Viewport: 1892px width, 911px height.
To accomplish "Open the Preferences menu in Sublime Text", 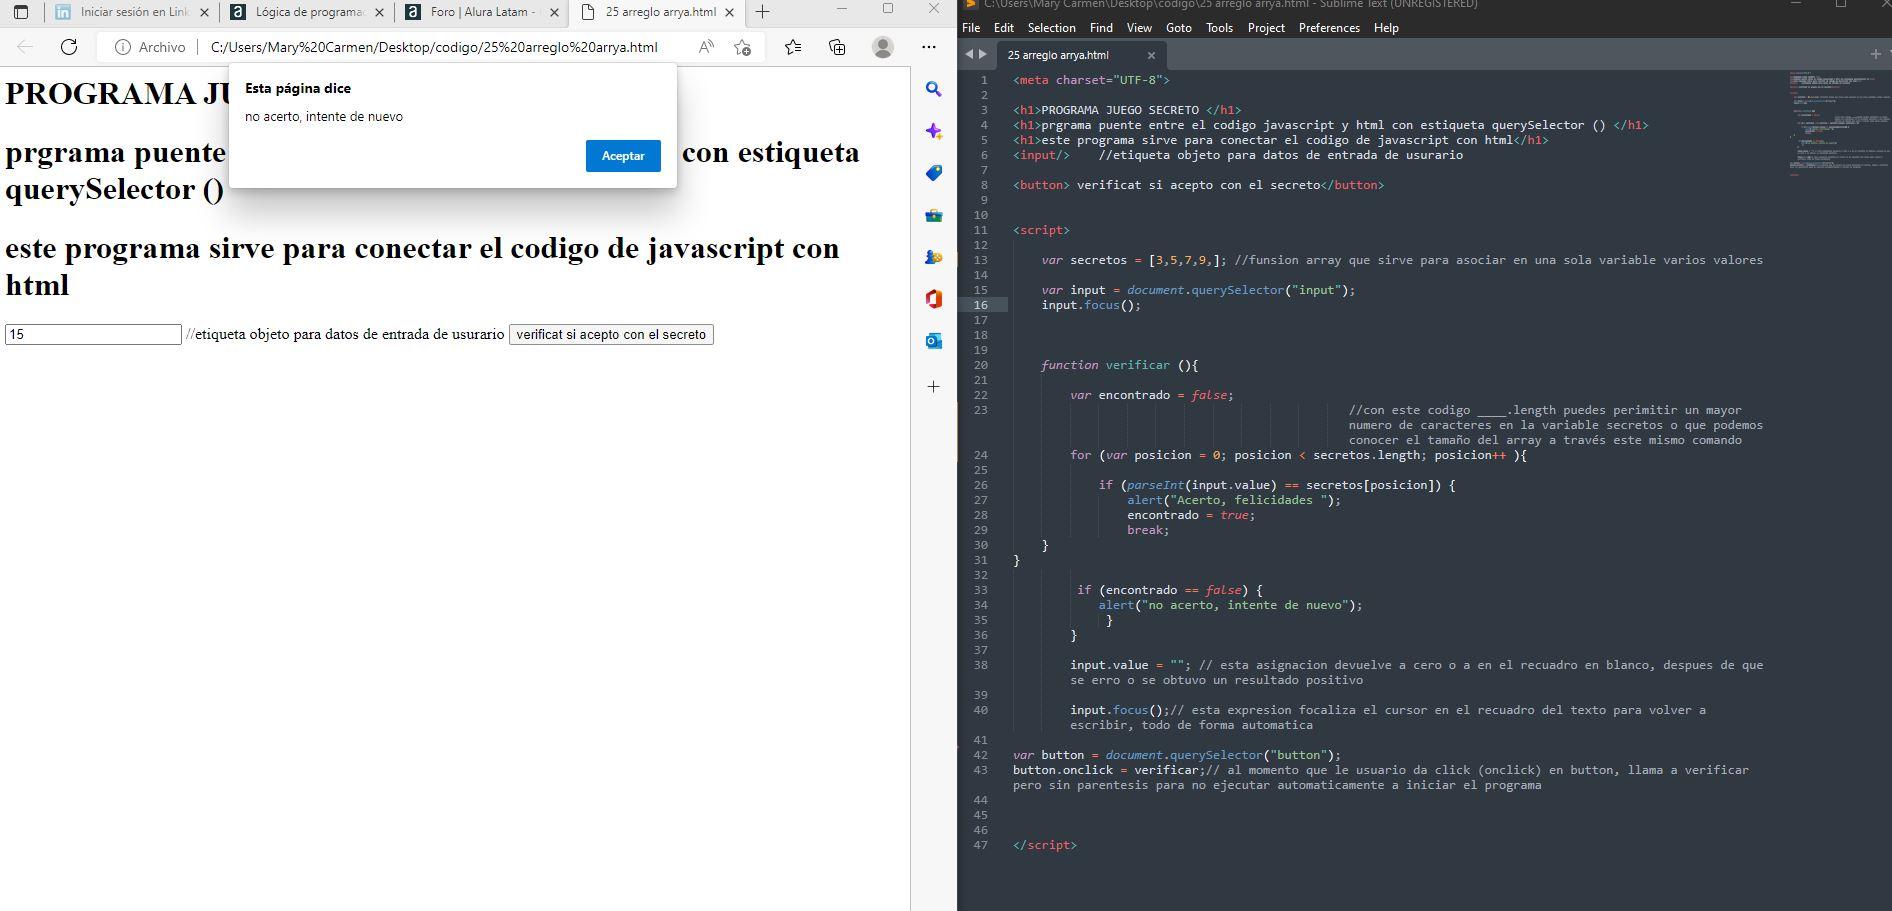I will pos(1329,28).
